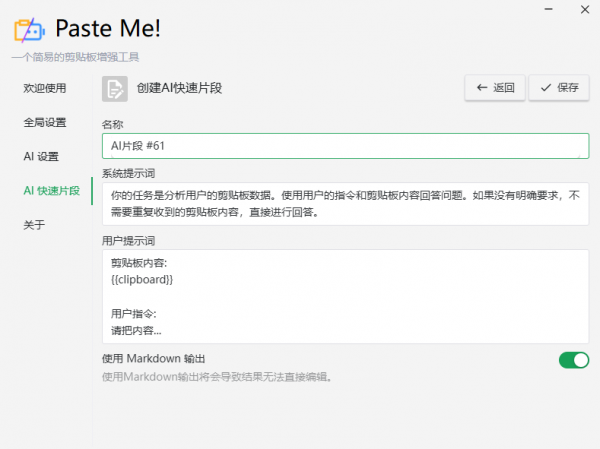Minimize the Paste Me! window
This screenshot has height=449, width=600.
(x=549, y=9)
